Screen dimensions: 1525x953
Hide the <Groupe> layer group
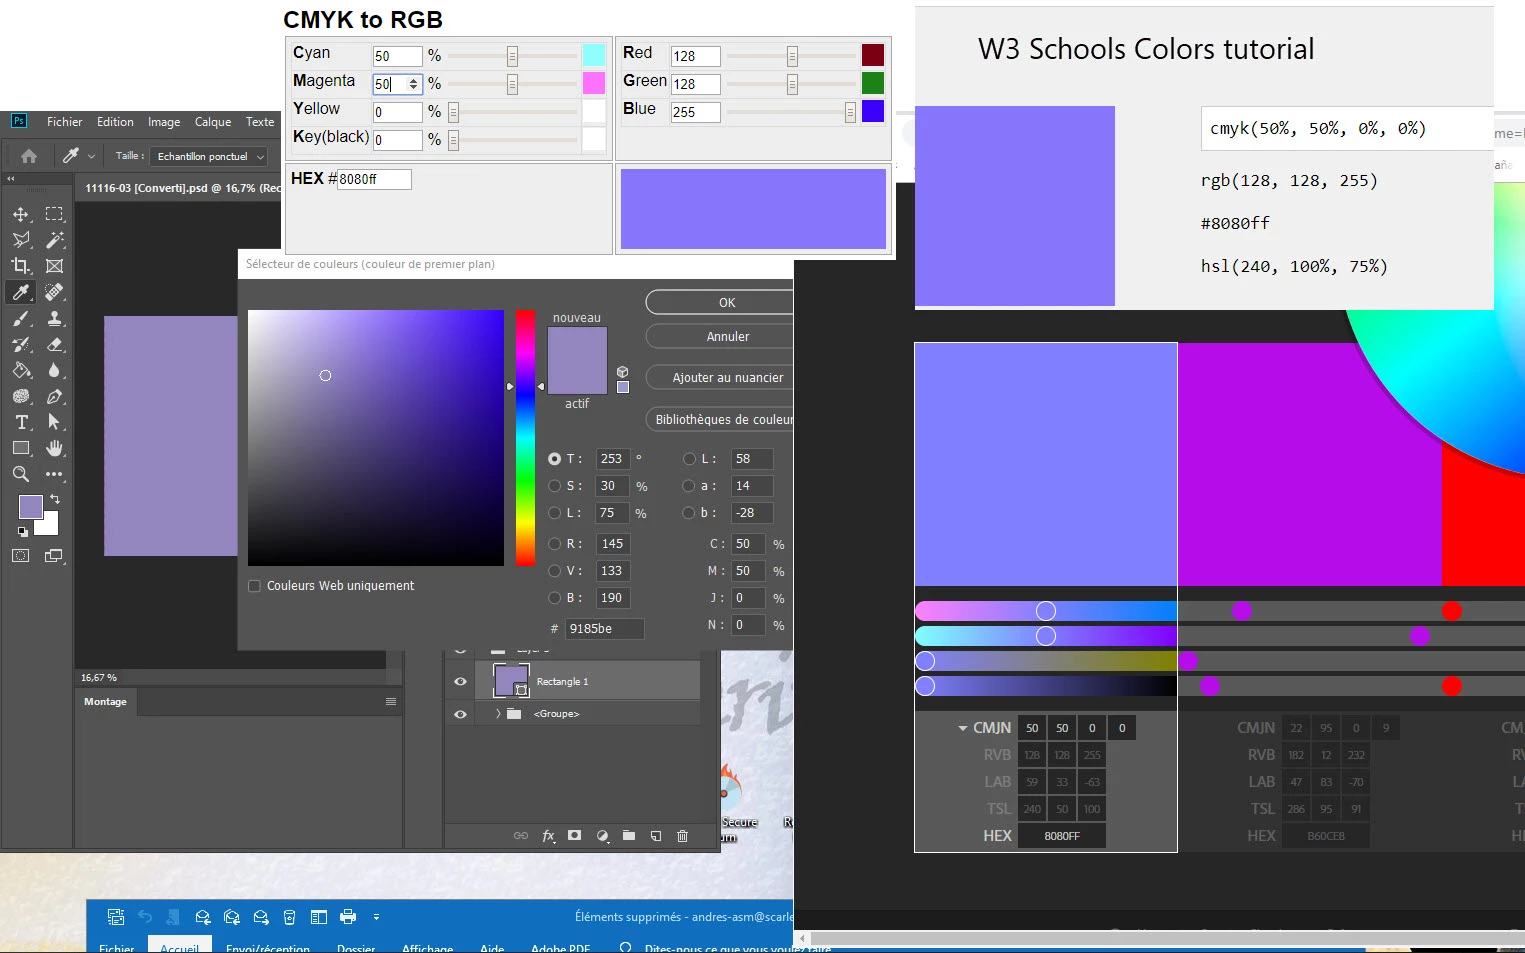point(460,714)
